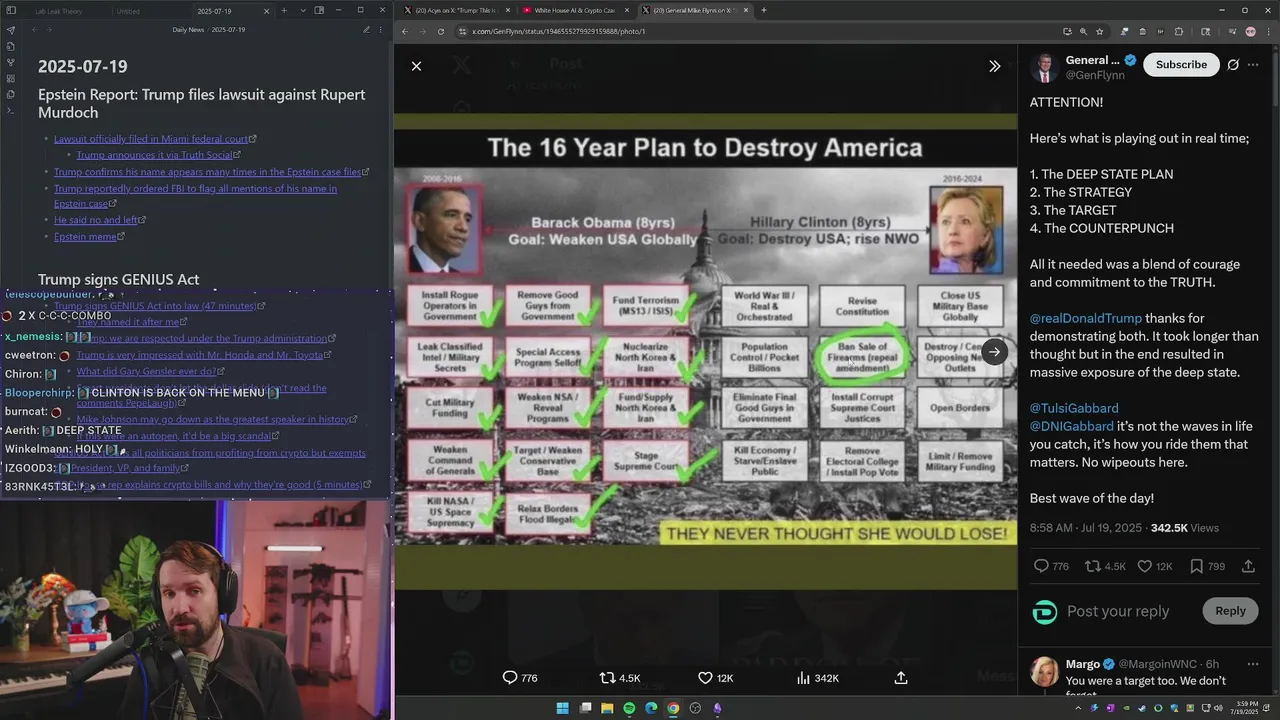Open the Epstein meme link
The image size is (1280, 720).
pos(85,237)
